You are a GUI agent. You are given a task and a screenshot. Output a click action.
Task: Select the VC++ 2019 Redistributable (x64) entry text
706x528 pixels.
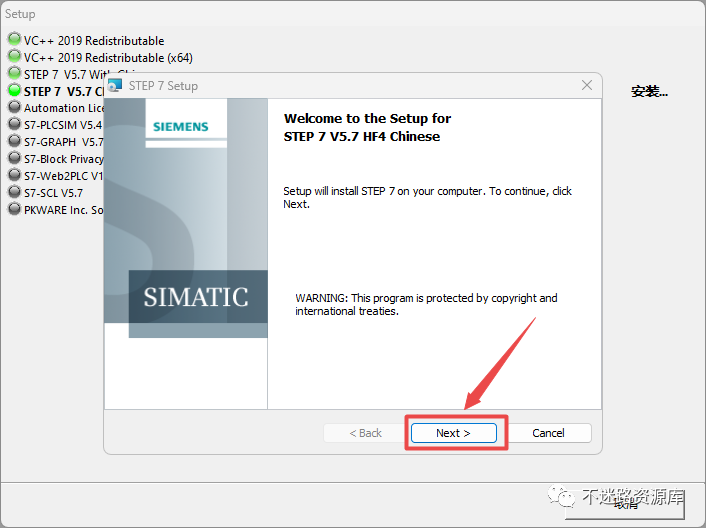109,58
